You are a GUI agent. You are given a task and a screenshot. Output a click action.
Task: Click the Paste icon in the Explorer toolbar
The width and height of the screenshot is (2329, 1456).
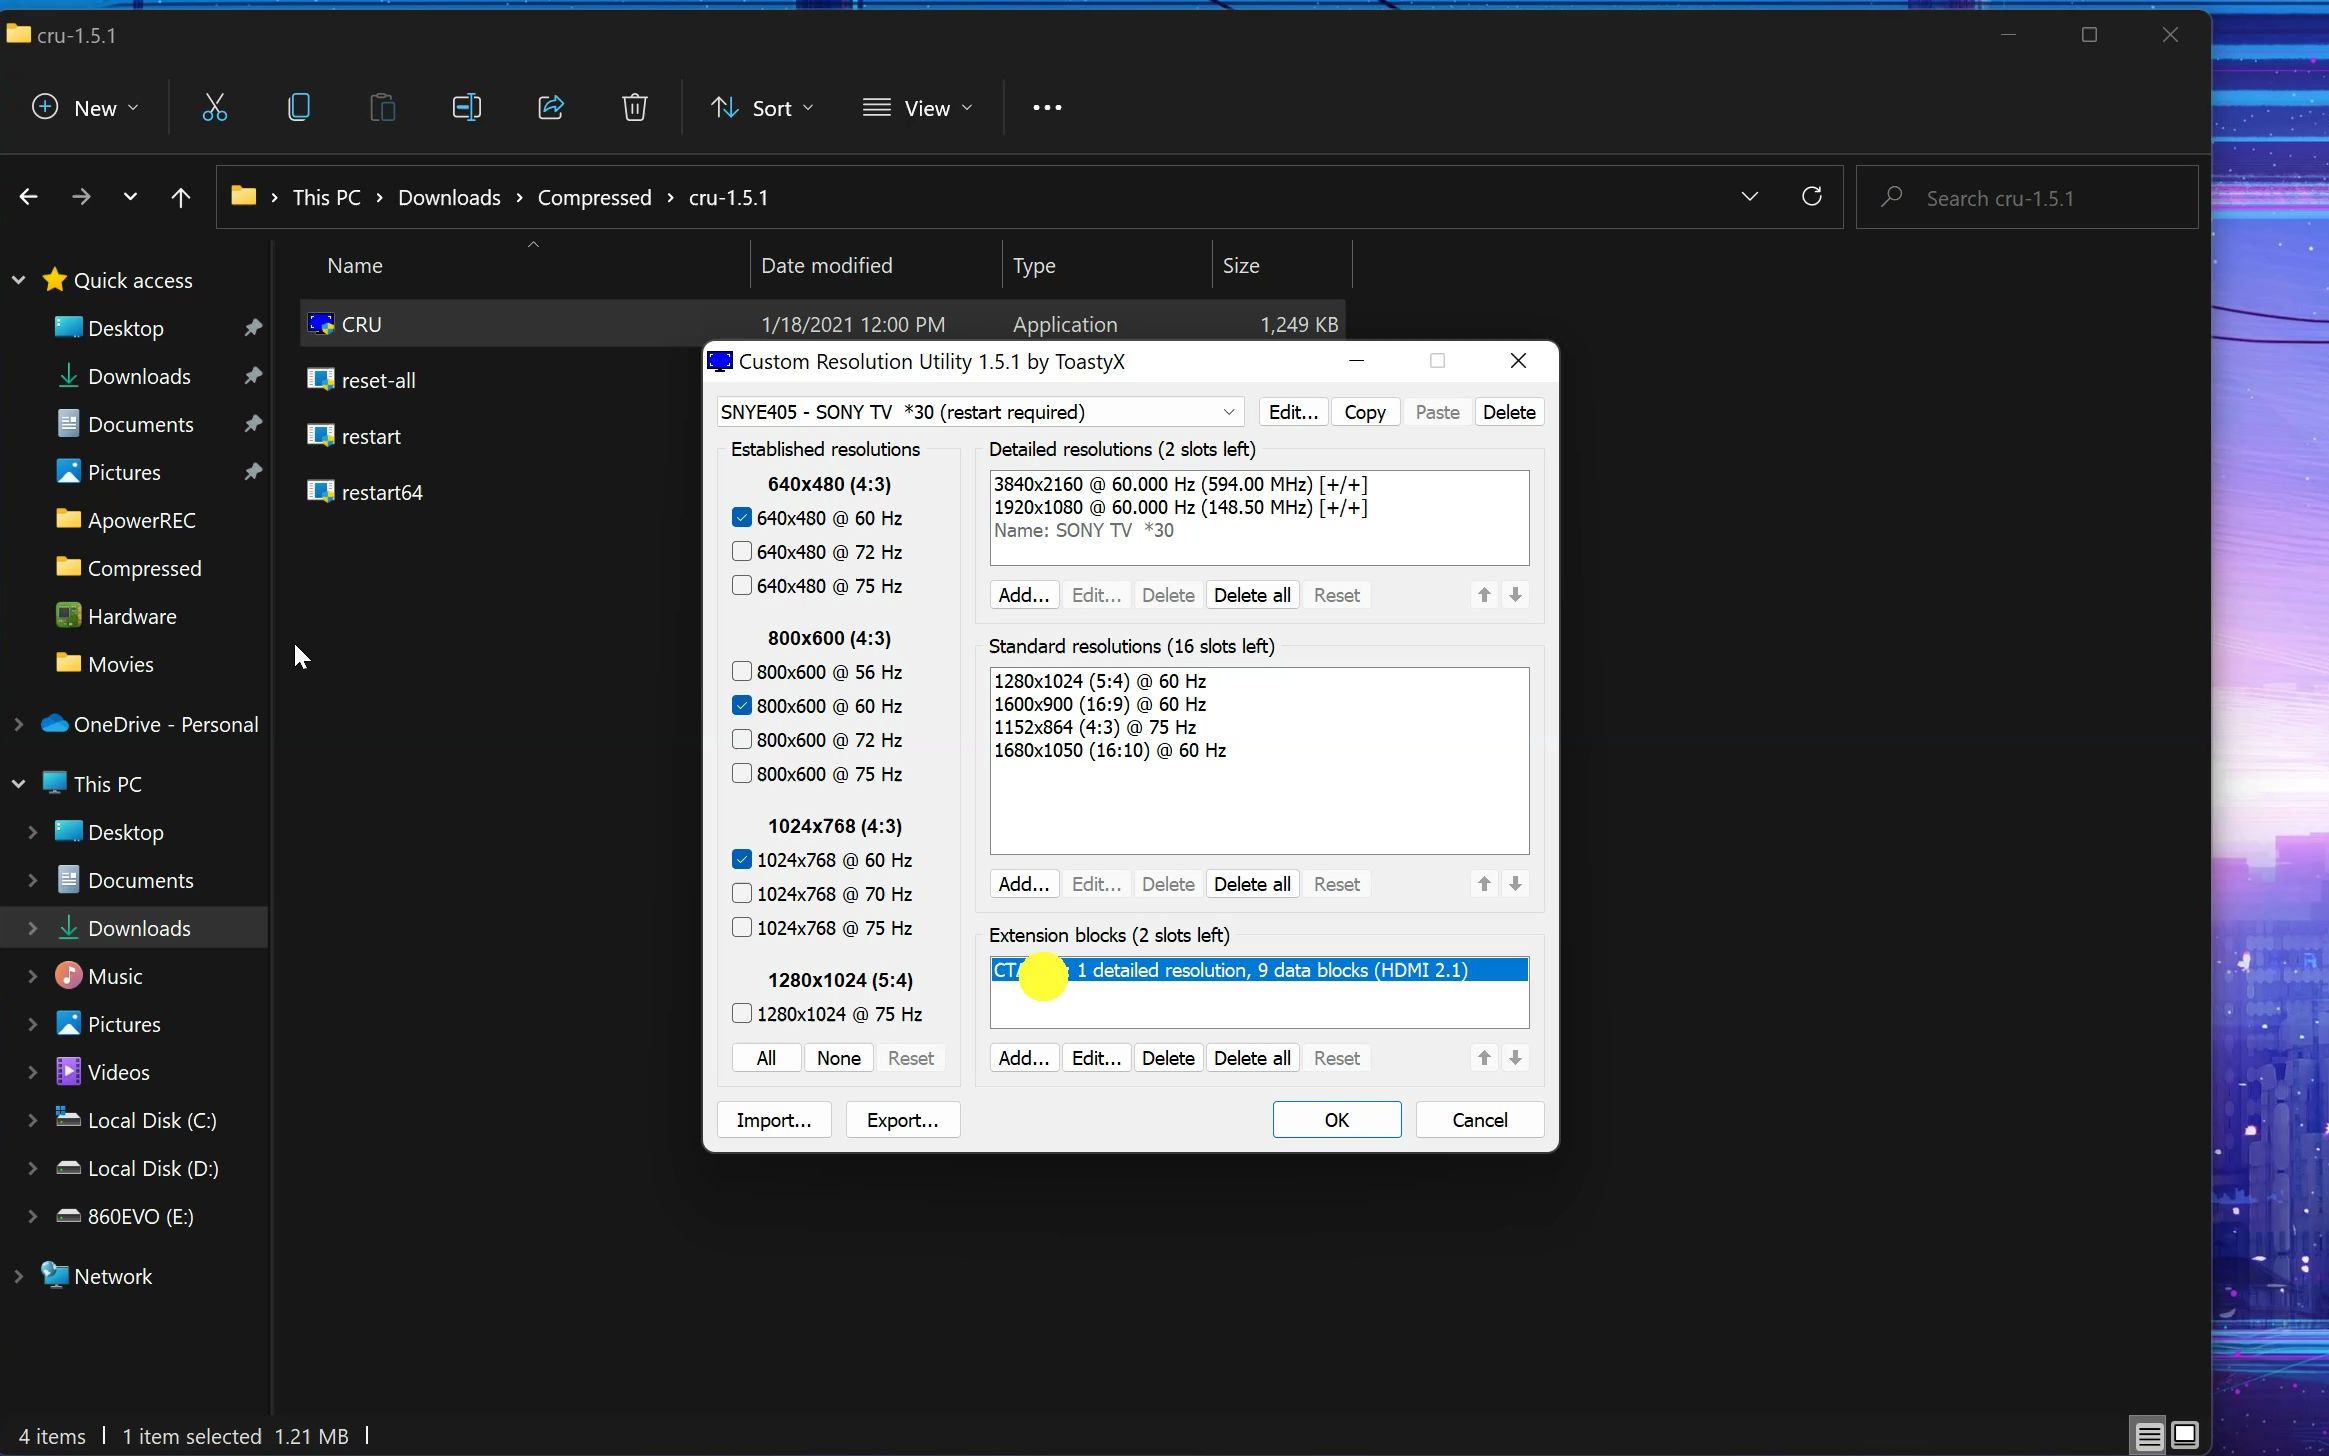tap(383, 107)
